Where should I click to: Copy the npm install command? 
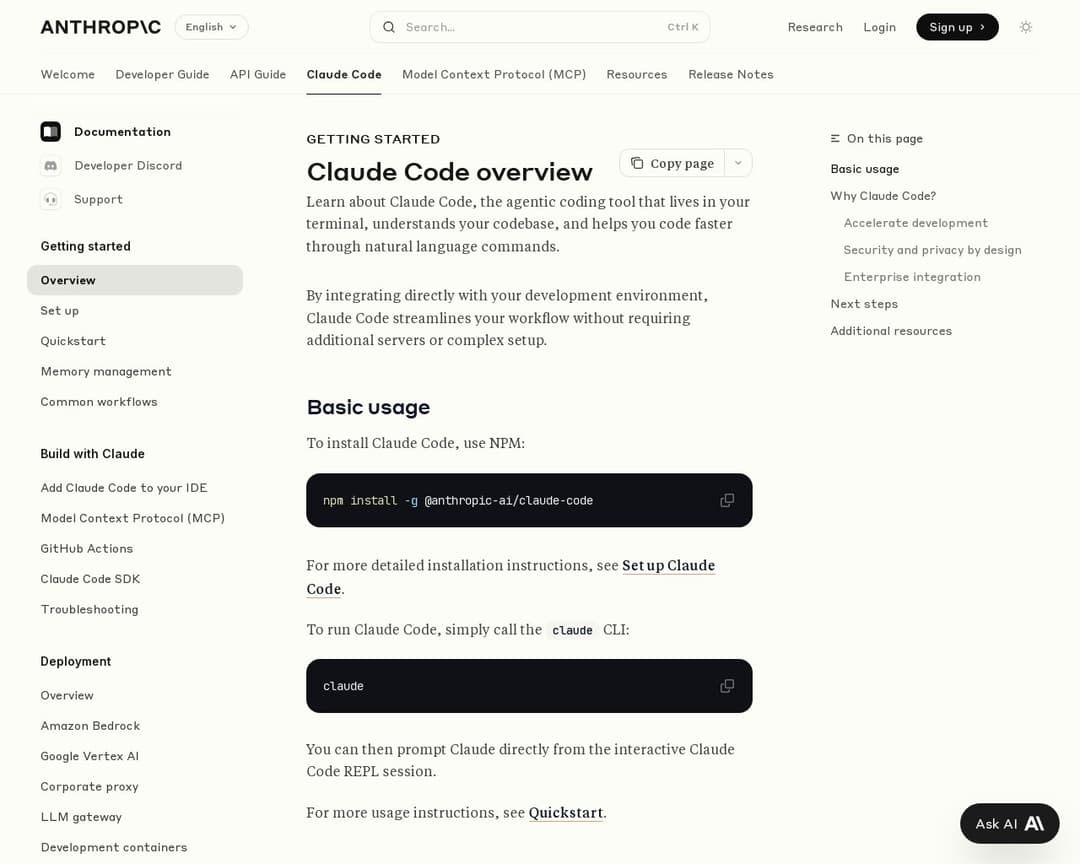coord(727,500)
